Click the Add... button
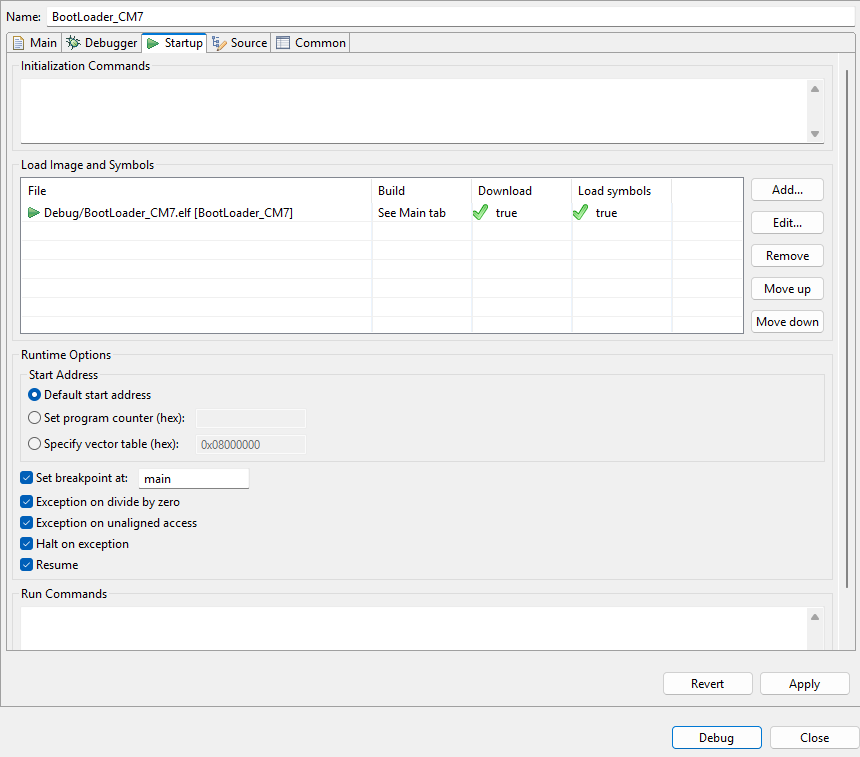The height and width of the screenshot is (757, 860). [x=787, y=190]
